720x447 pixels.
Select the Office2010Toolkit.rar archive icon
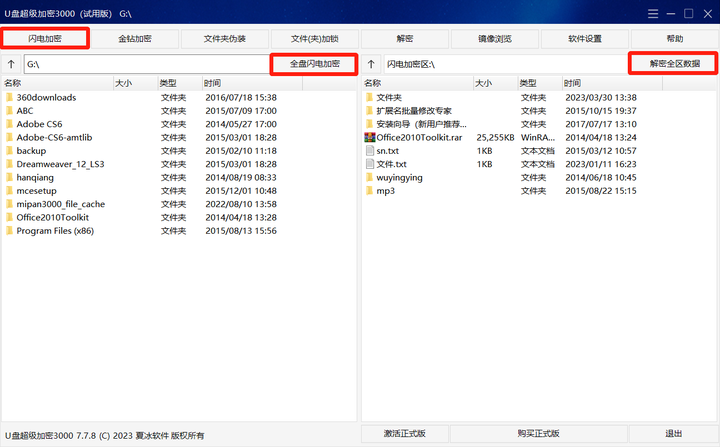369,137
